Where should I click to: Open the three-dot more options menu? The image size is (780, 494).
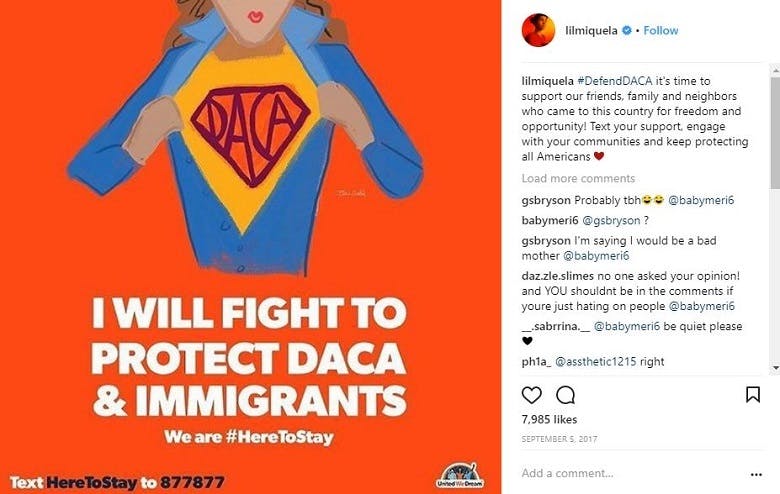click(756, 475)
